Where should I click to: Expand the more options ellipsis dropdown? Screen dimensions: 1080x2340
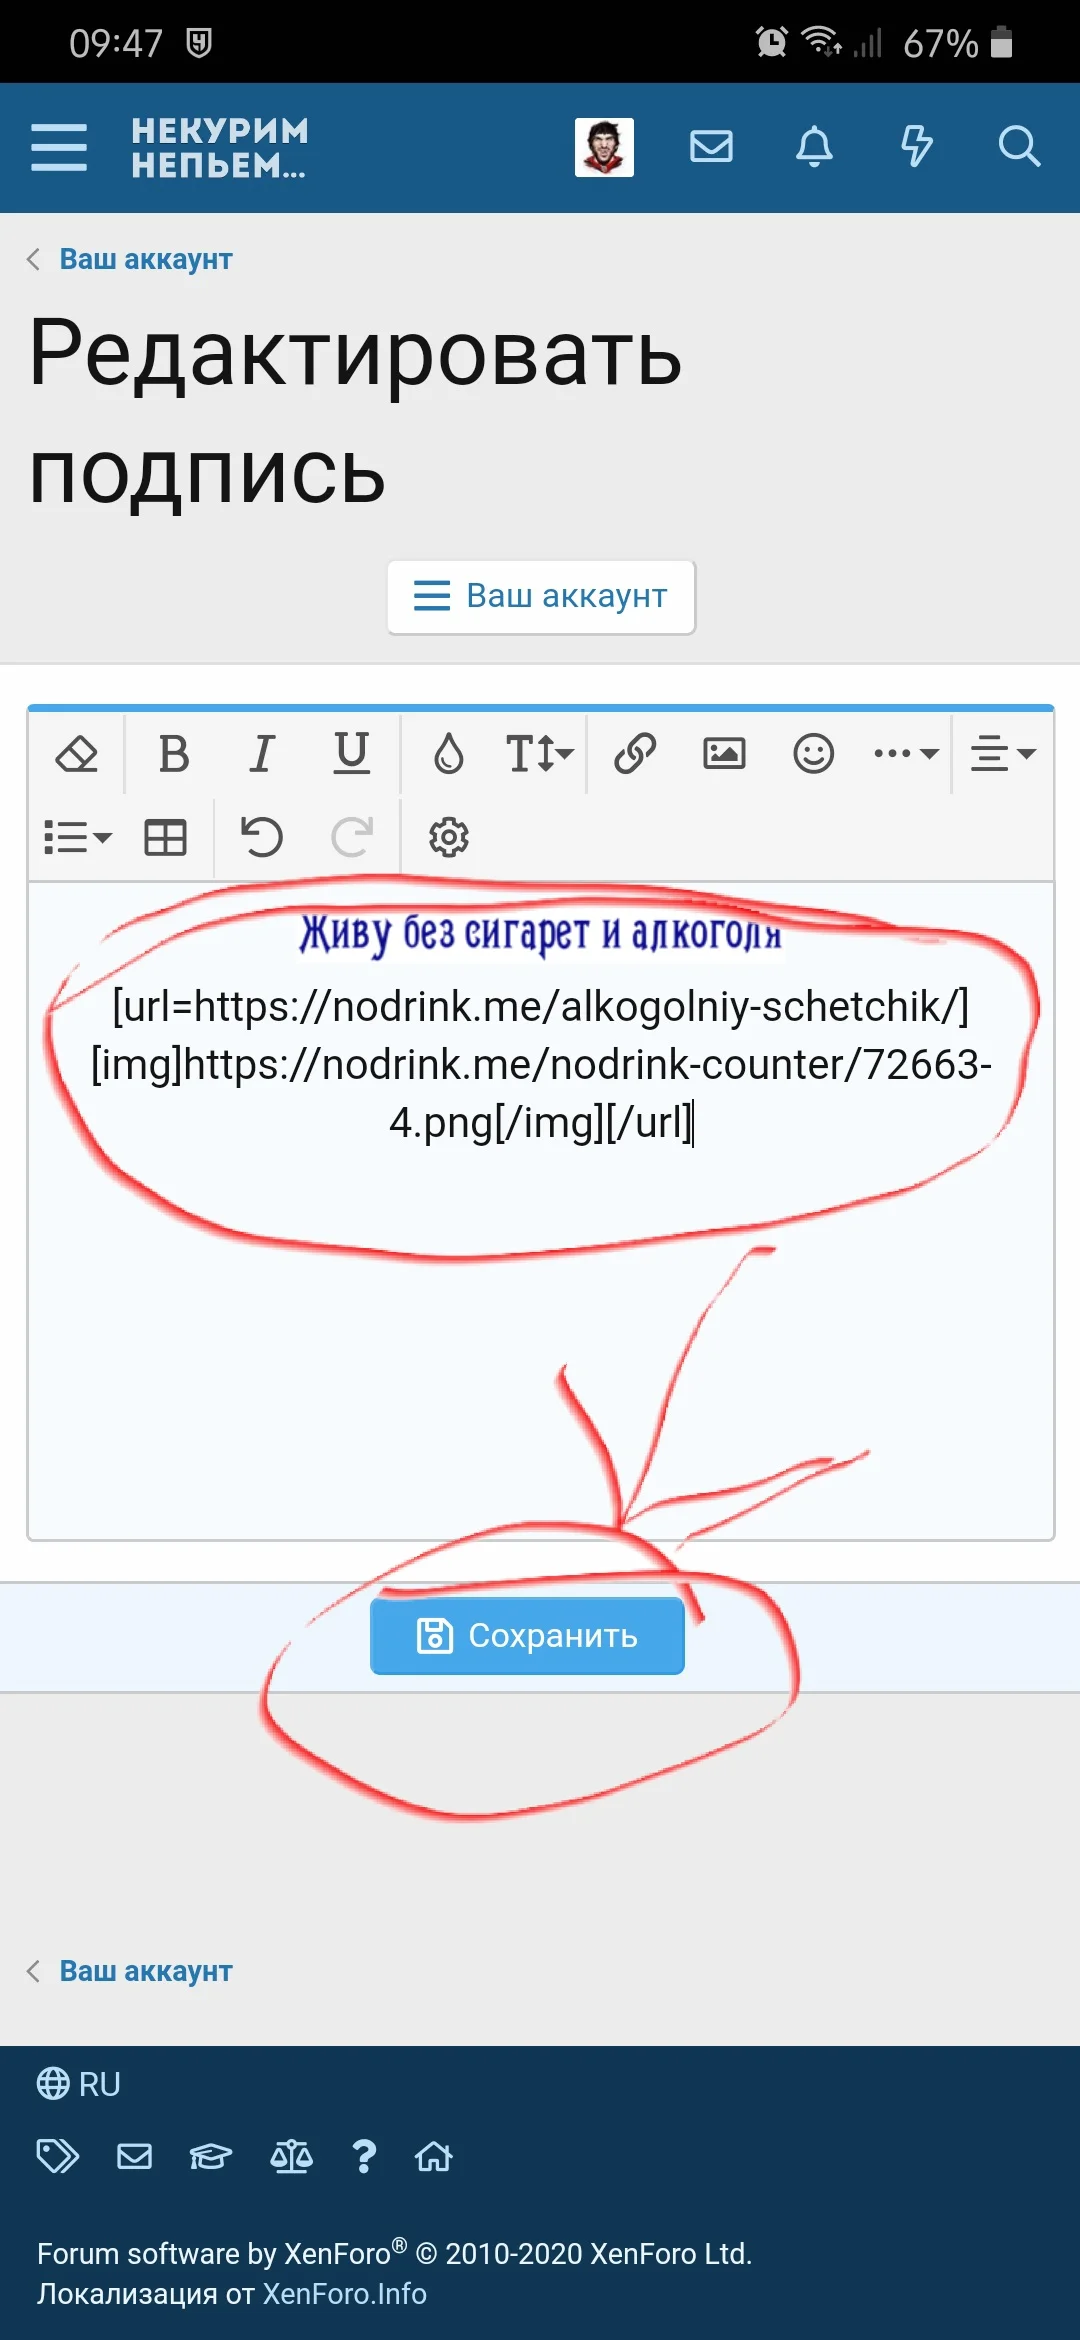[906, 753]
